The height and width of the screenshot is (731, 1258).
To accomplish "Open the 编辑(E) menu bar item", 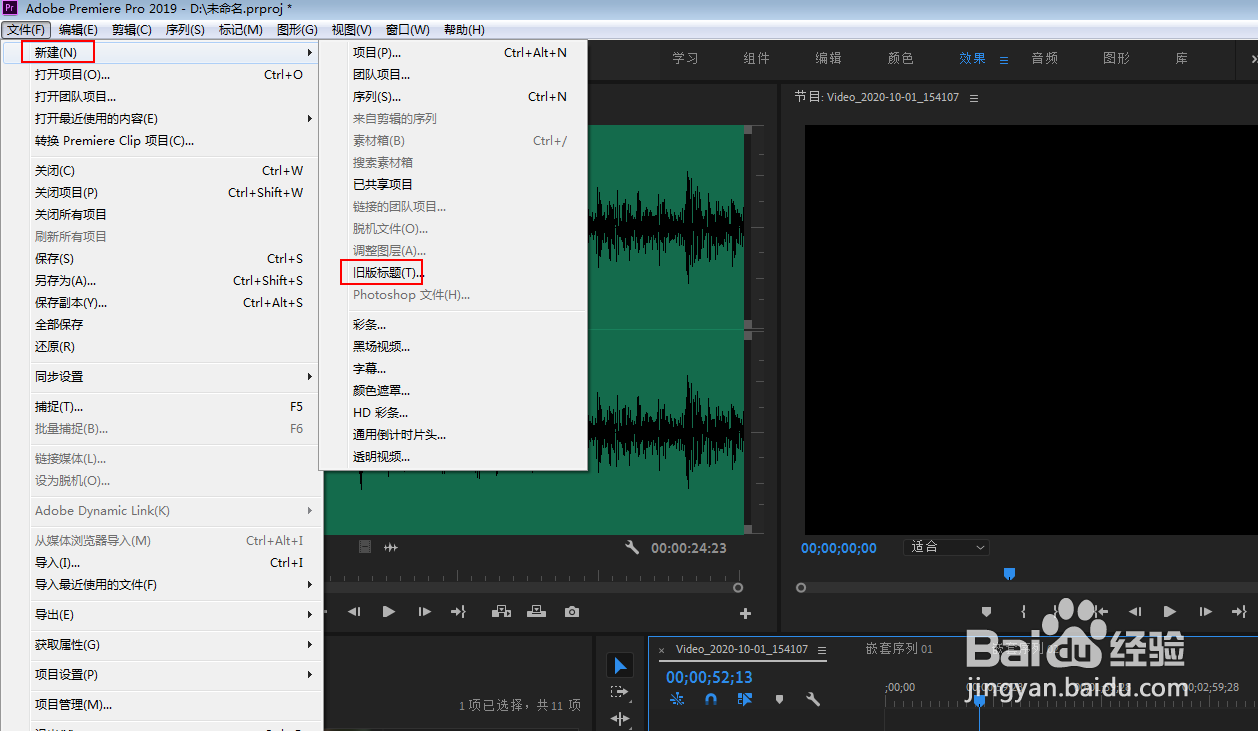I will coord(78,30).
